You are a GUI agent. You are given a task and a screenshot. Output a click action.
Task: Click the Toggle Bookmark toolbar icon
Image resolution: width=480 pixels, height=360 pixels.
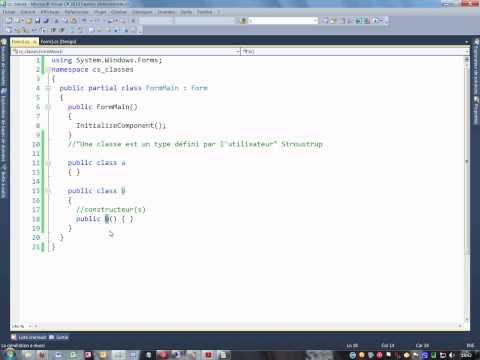pyautogui.click(x=92, y=30)
